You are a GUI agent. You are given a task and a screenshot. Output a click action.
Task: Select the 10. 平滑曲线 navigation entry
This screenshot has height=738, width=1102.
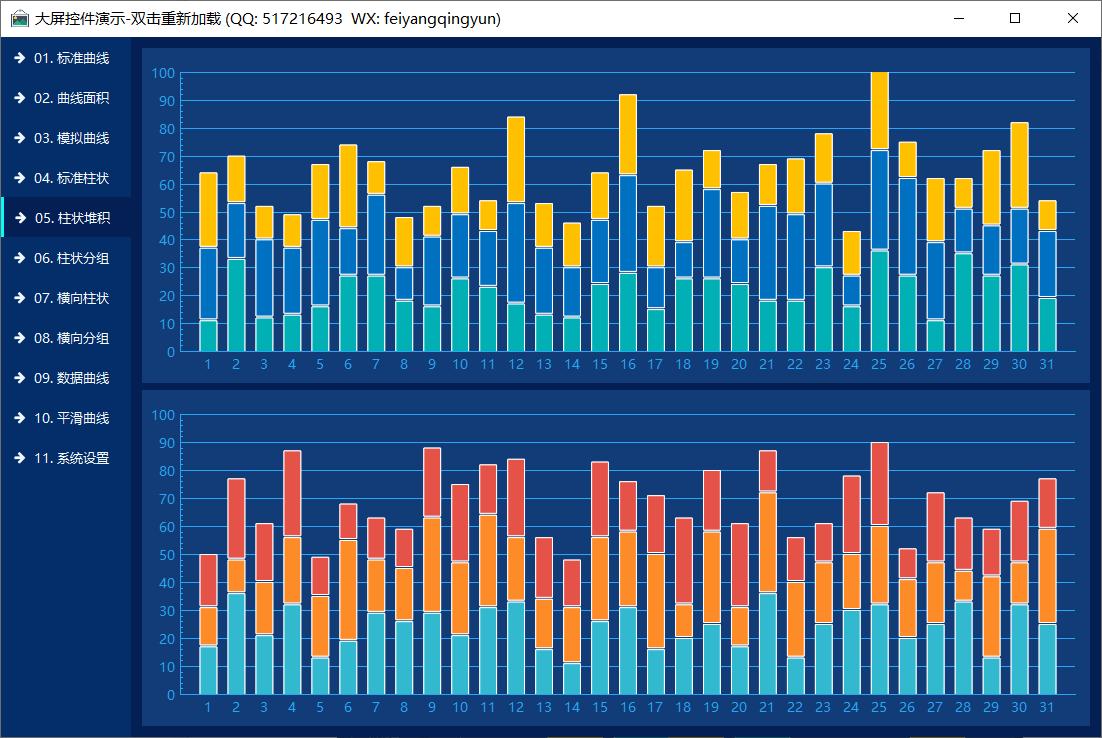coord(71,418)
